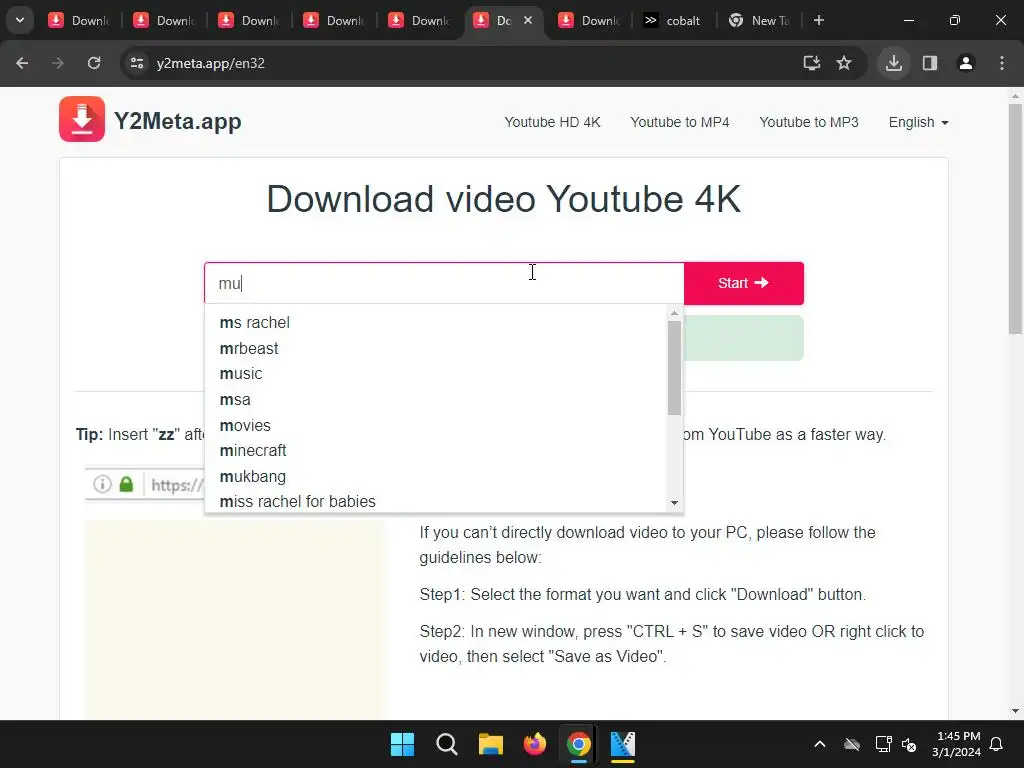The image size is (1024, 768).
Task: Click the browser forward arrow
Action: point(58,63)
